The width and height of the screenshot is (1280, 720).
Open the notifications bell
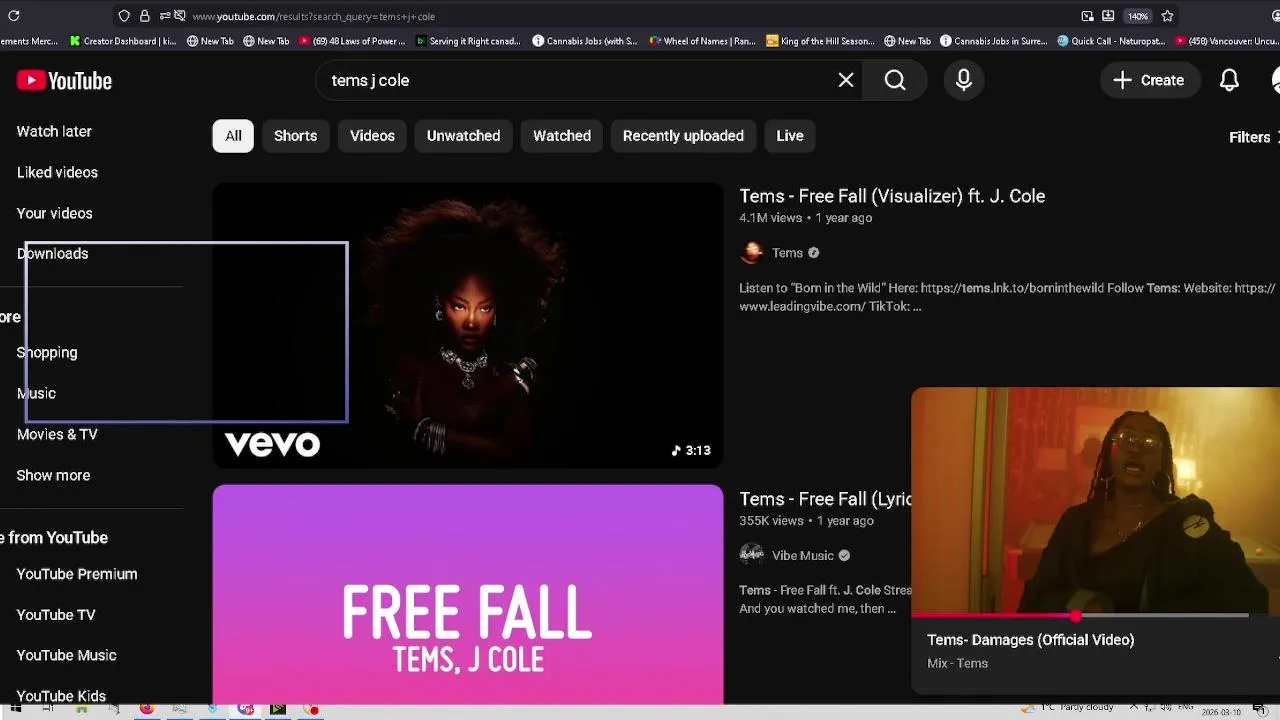click(x=1230, y=80)
